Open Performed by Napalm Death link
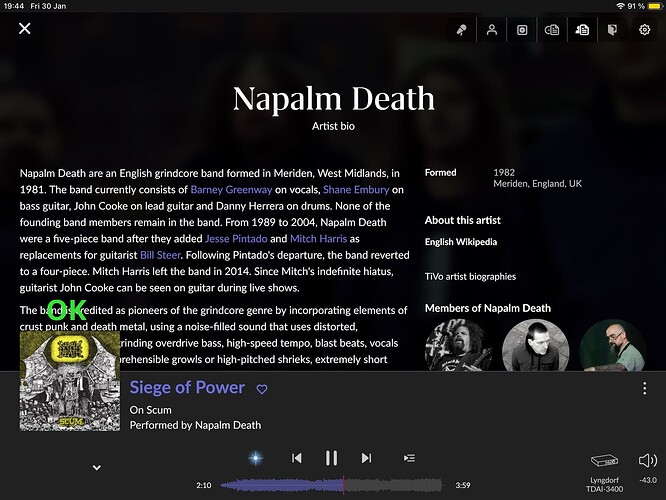This screenshot has height=500, width=666. [x=195, y=425]
